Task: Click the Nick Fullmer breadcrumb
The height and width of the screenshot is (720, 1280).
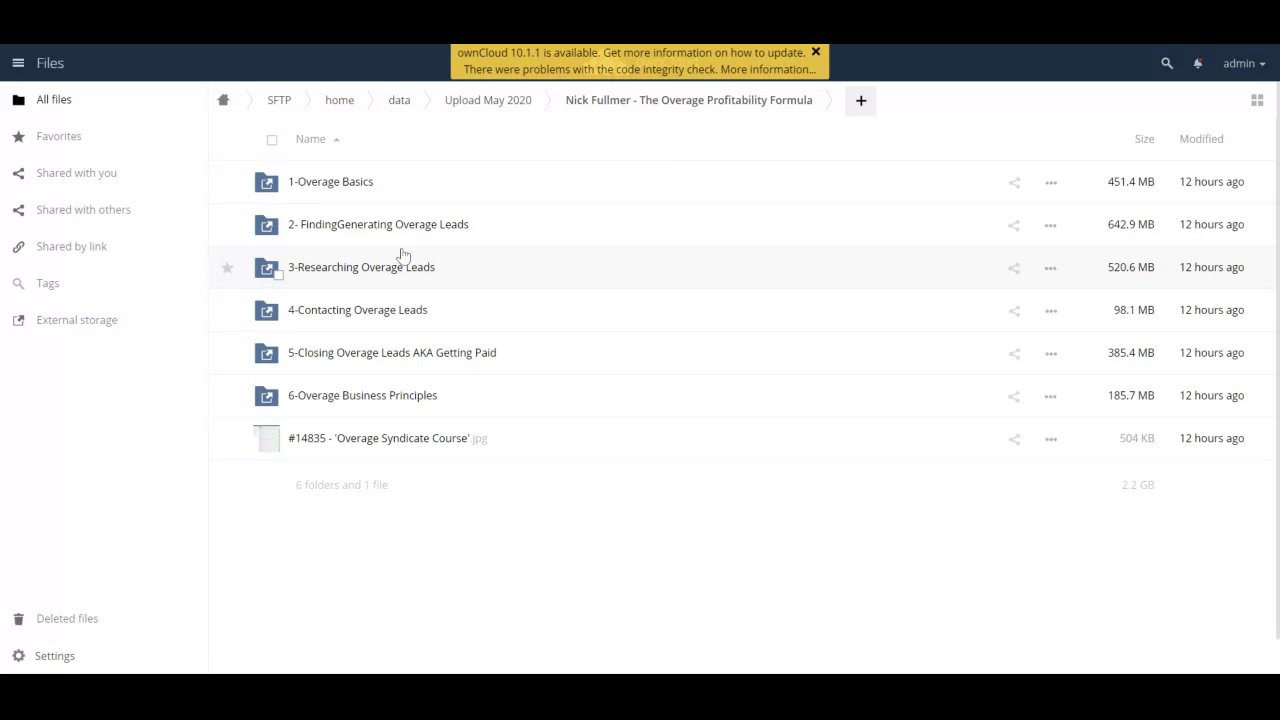Action: (688, 100)
